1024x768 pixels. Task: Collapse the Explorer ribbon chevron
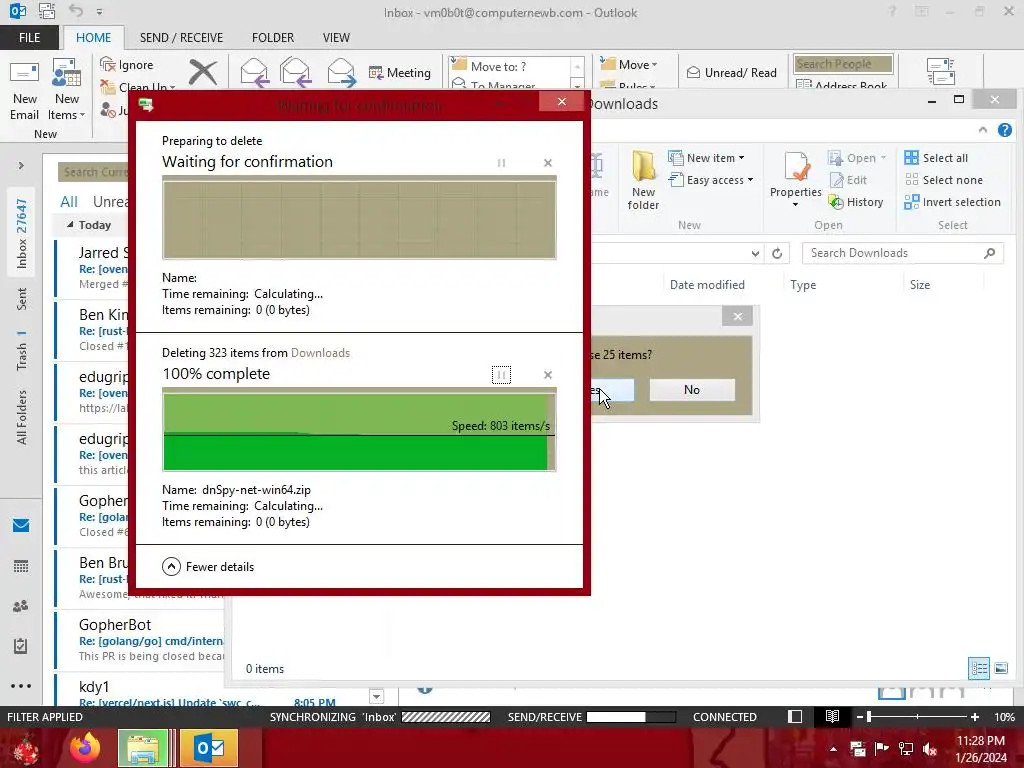[982, 130]
